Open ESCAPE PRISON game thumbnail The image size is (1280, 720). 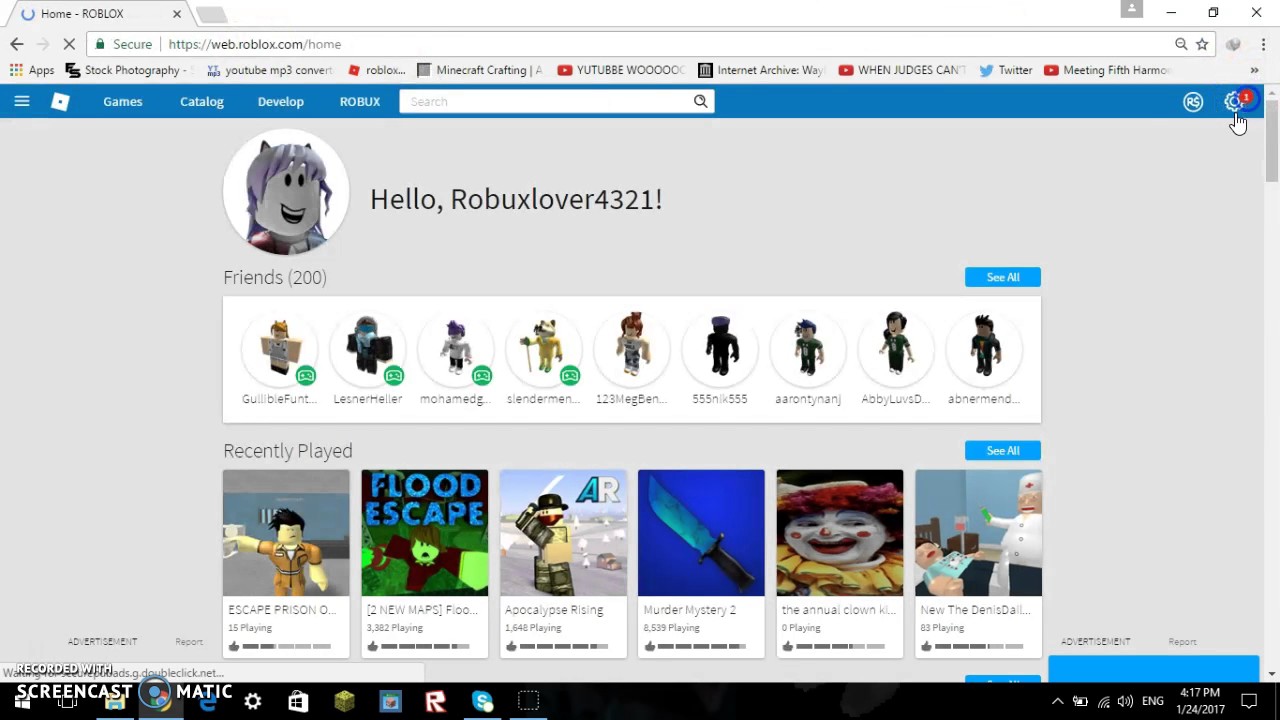[x=286, y=533]
